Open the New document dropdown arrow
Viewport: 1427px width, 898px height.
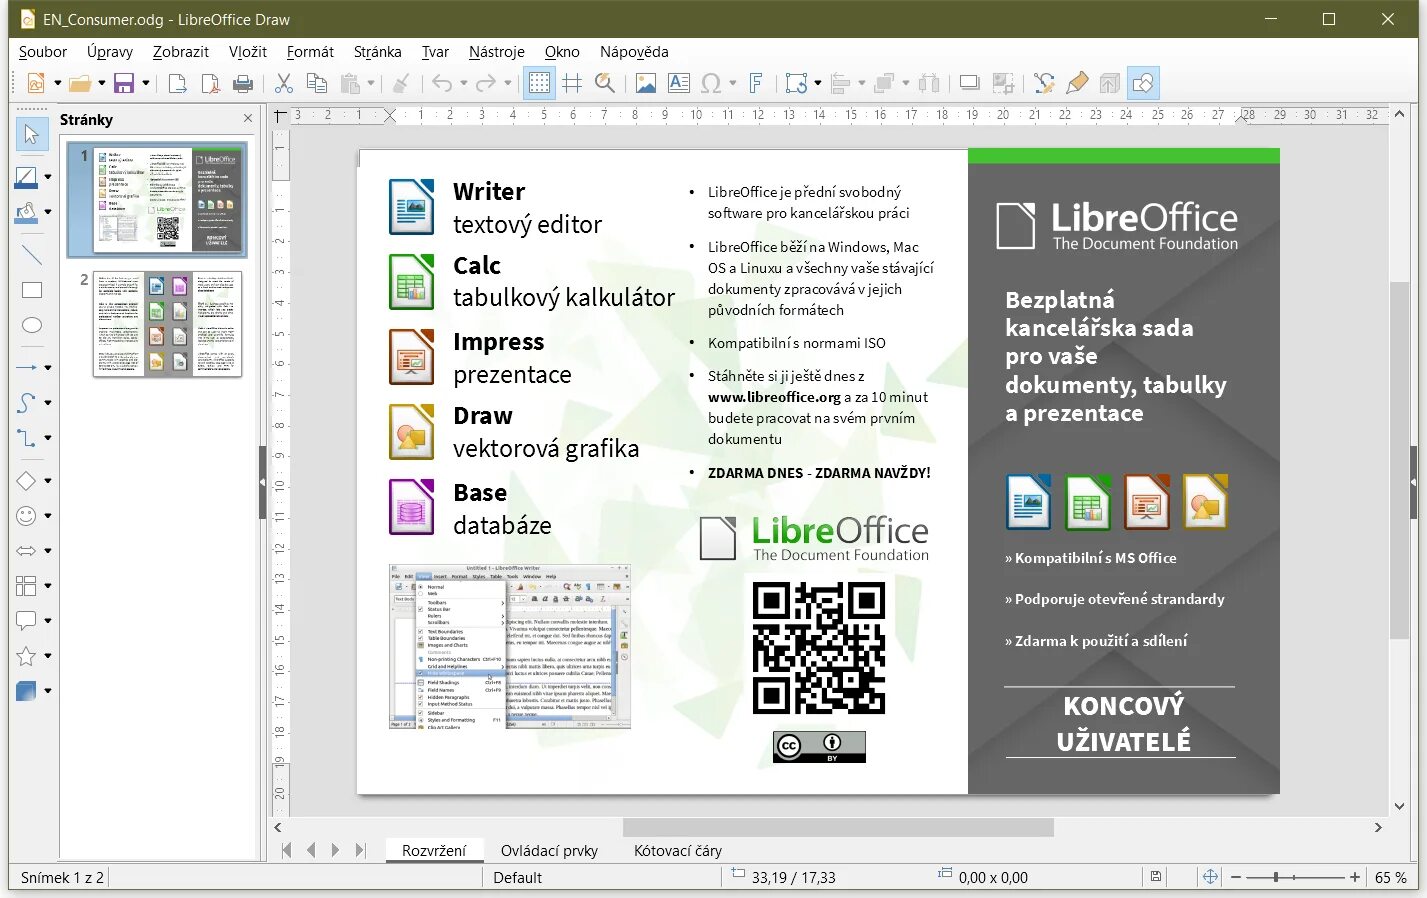pyautogui.click(x=57, y=84)
